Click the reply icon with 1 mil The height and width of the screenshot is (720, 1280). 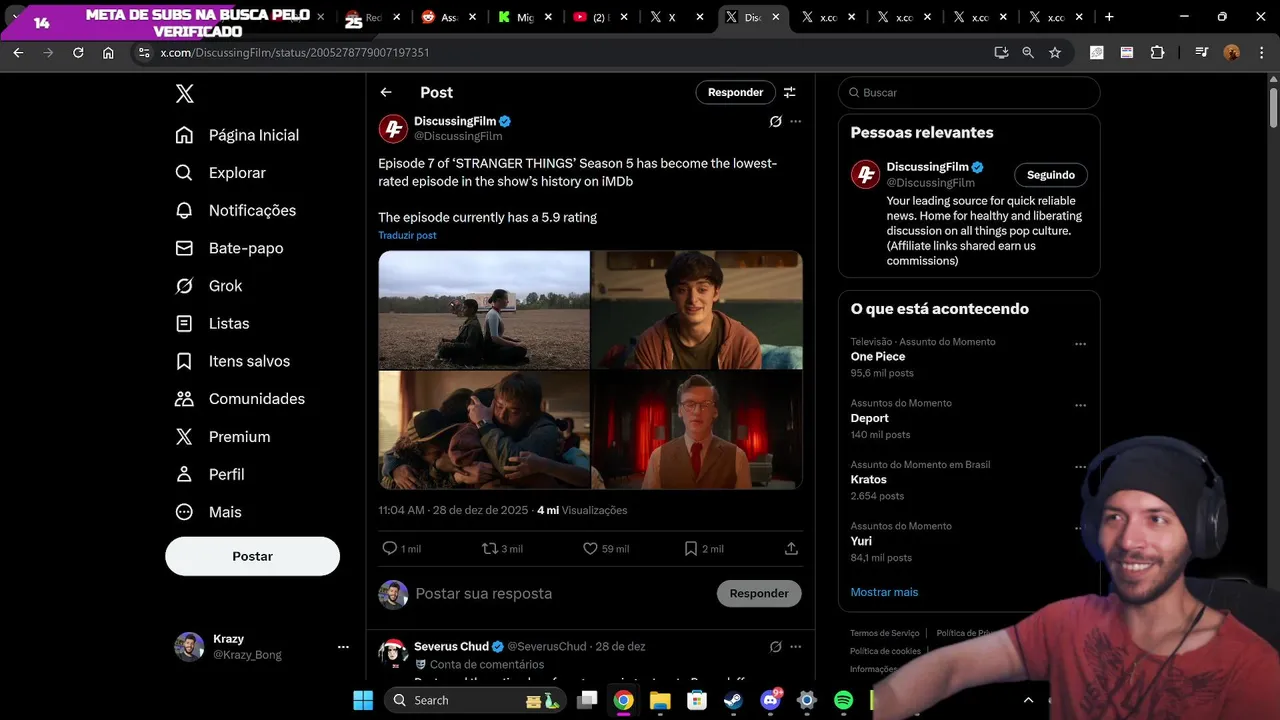pyautogui.click(x=390, y=548)
